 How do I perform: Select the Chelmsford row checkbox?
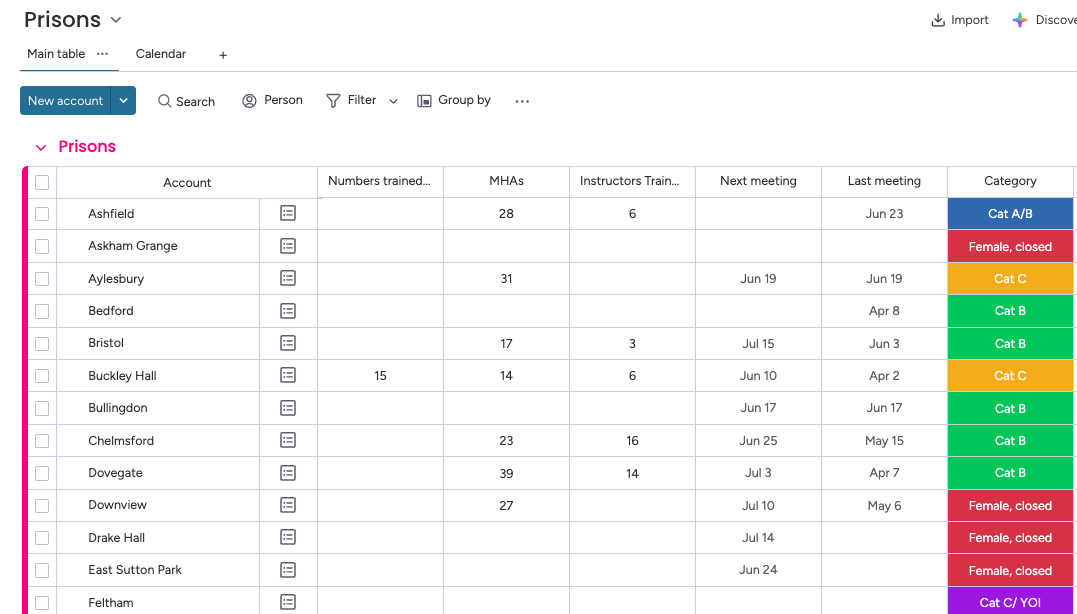click(42, 441)
